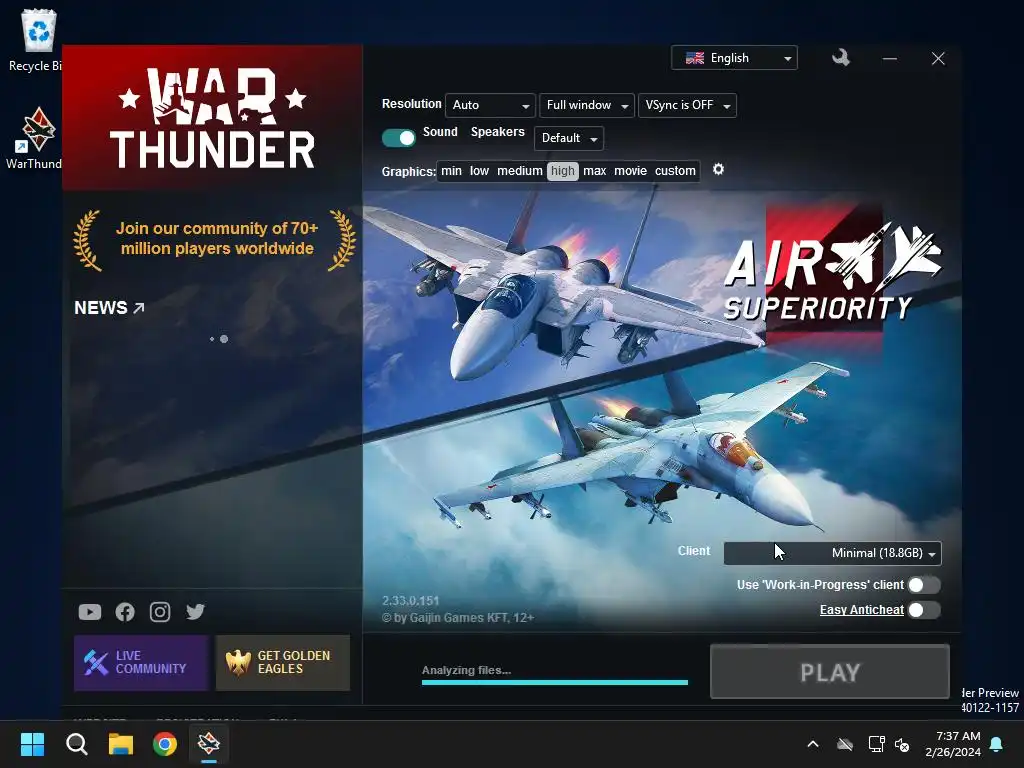Click the Analyzing files progress bar

click(x=555, y=682)
